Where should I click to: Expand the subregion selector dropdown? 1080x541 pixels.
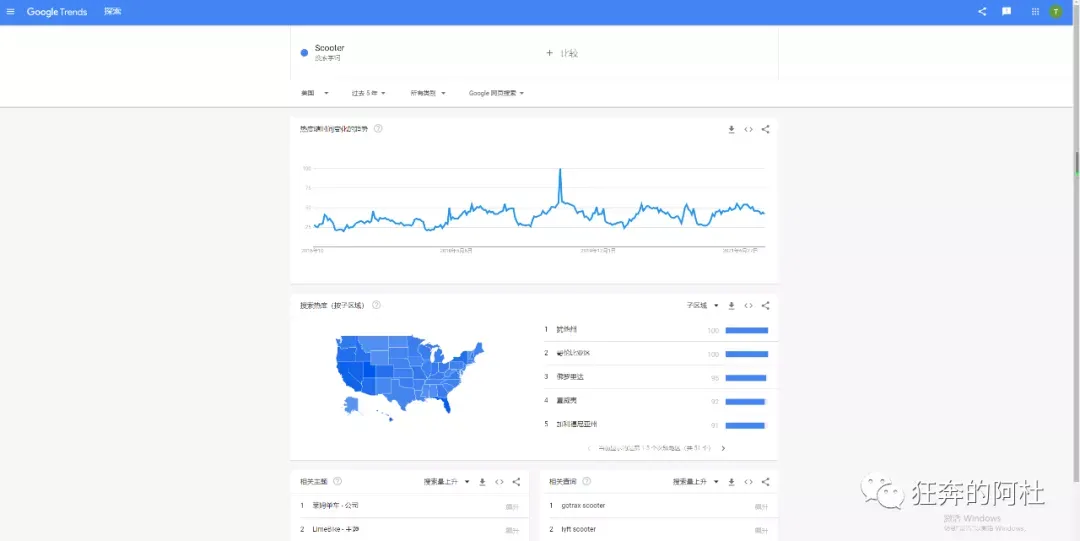703,306
